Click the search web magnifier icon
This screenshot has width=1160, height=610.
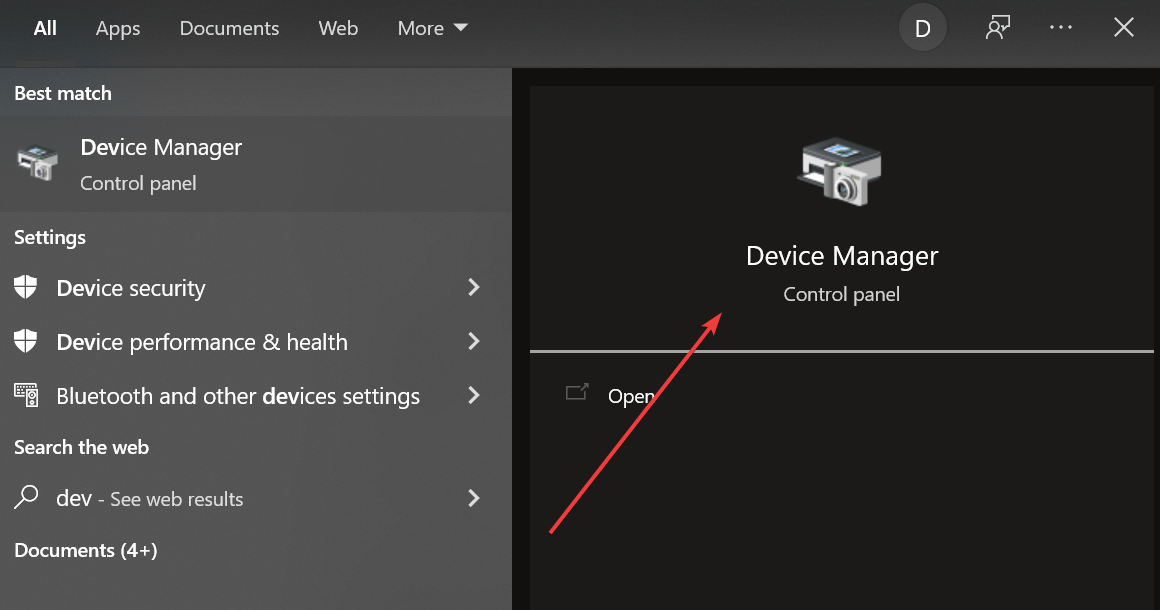[x=27, y=498]
